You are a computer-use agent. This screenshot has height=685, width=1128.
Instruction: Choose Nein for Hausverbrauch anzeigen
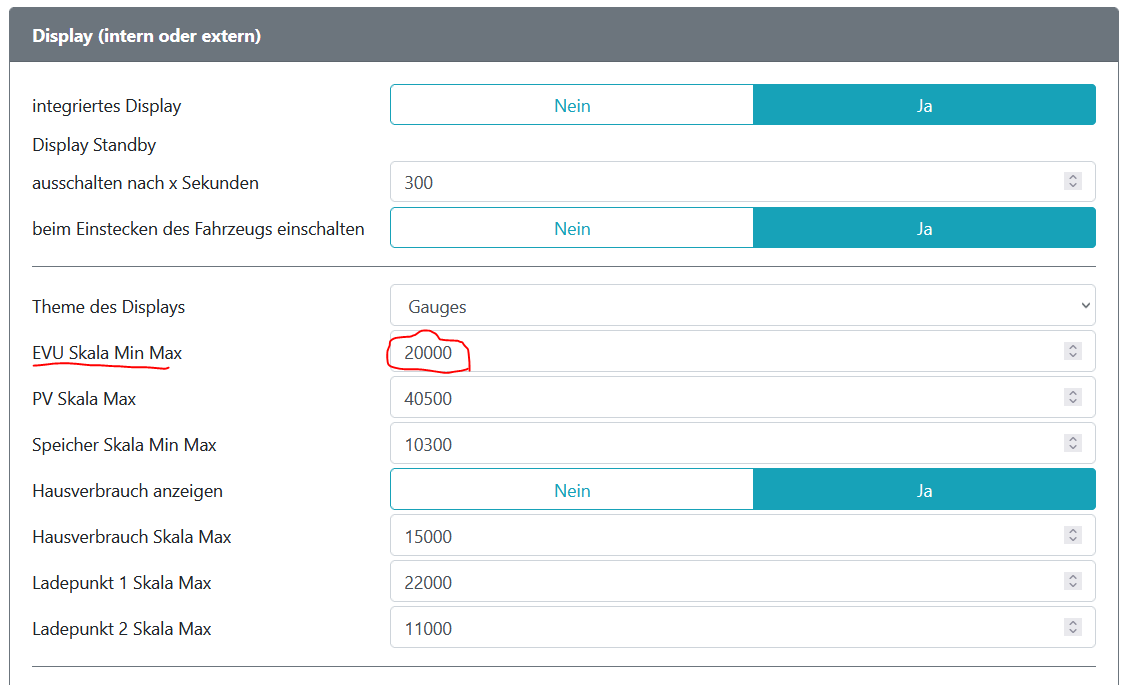[x=571, y=491]
